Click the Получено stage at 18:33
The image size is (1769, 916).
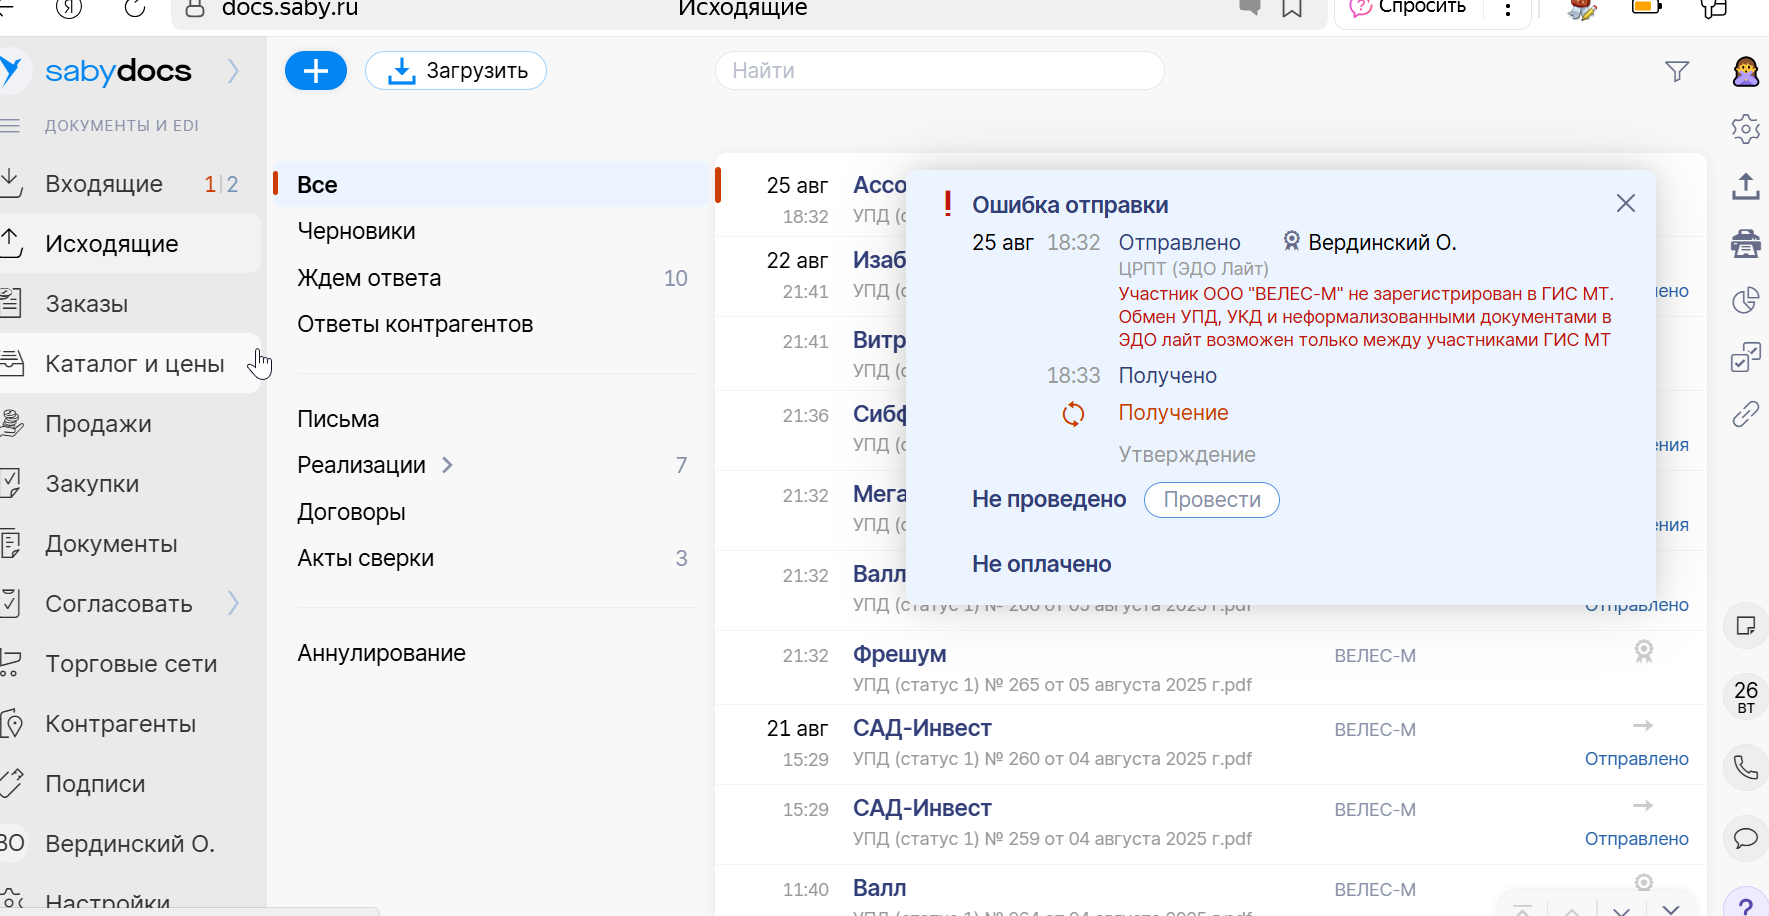1167,376
